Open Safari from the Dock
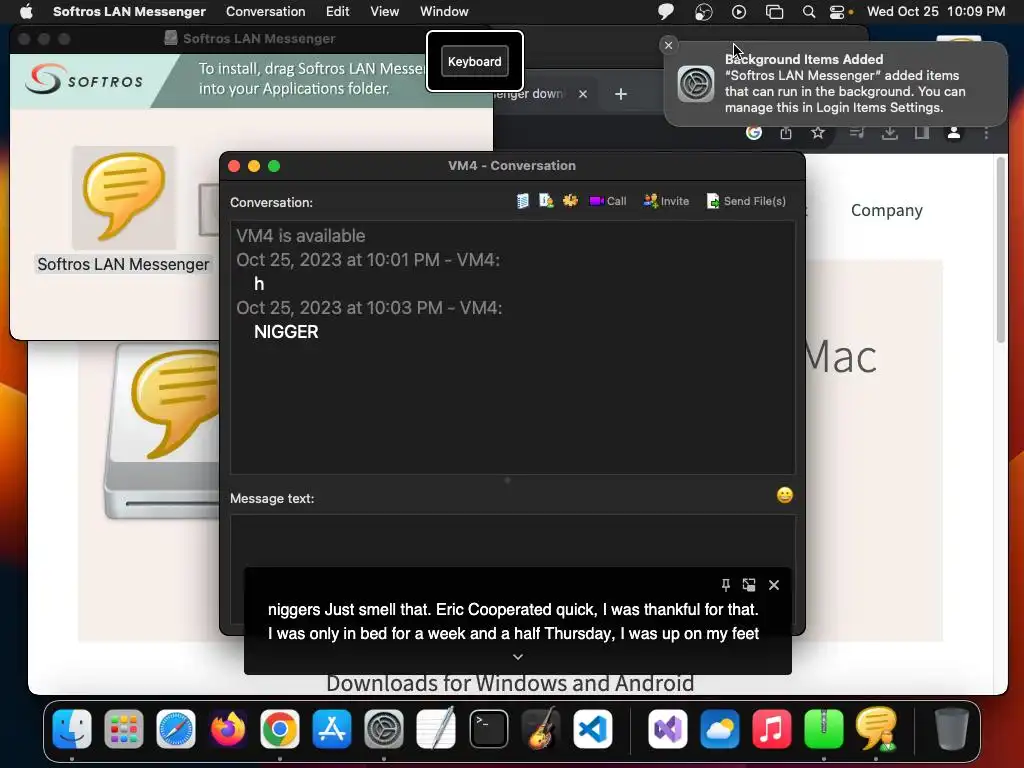The image size is (1024, 768). 176,729
